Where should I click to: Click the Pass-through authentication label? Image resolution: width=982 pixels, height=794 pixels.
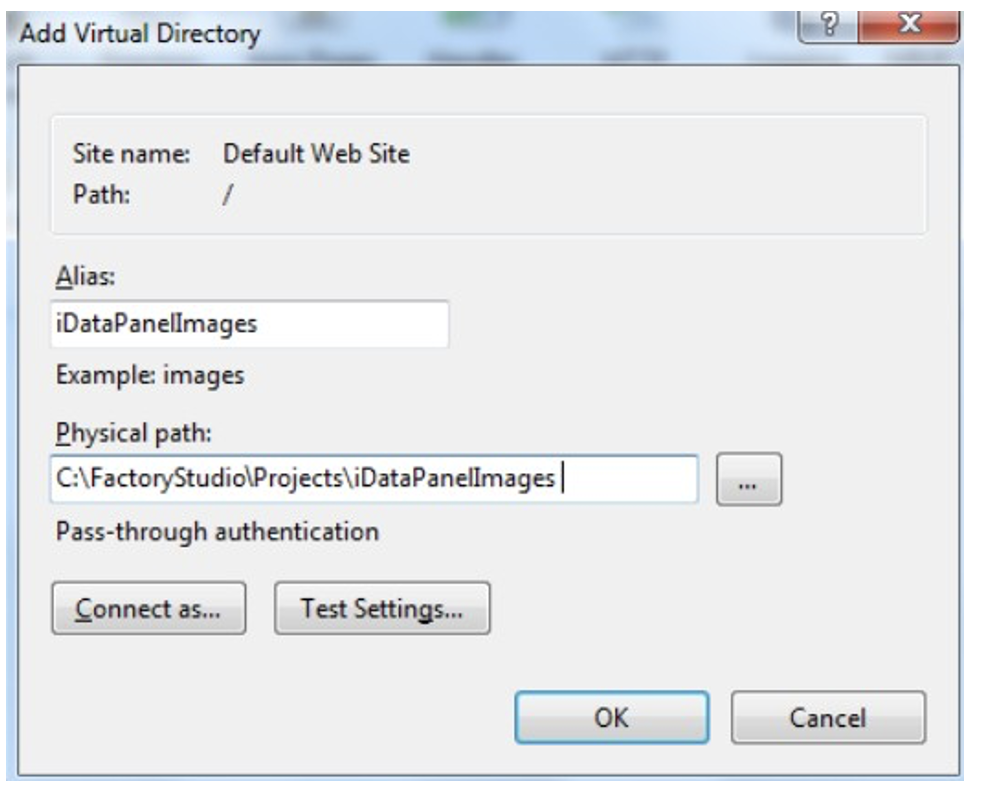point(217,532)
